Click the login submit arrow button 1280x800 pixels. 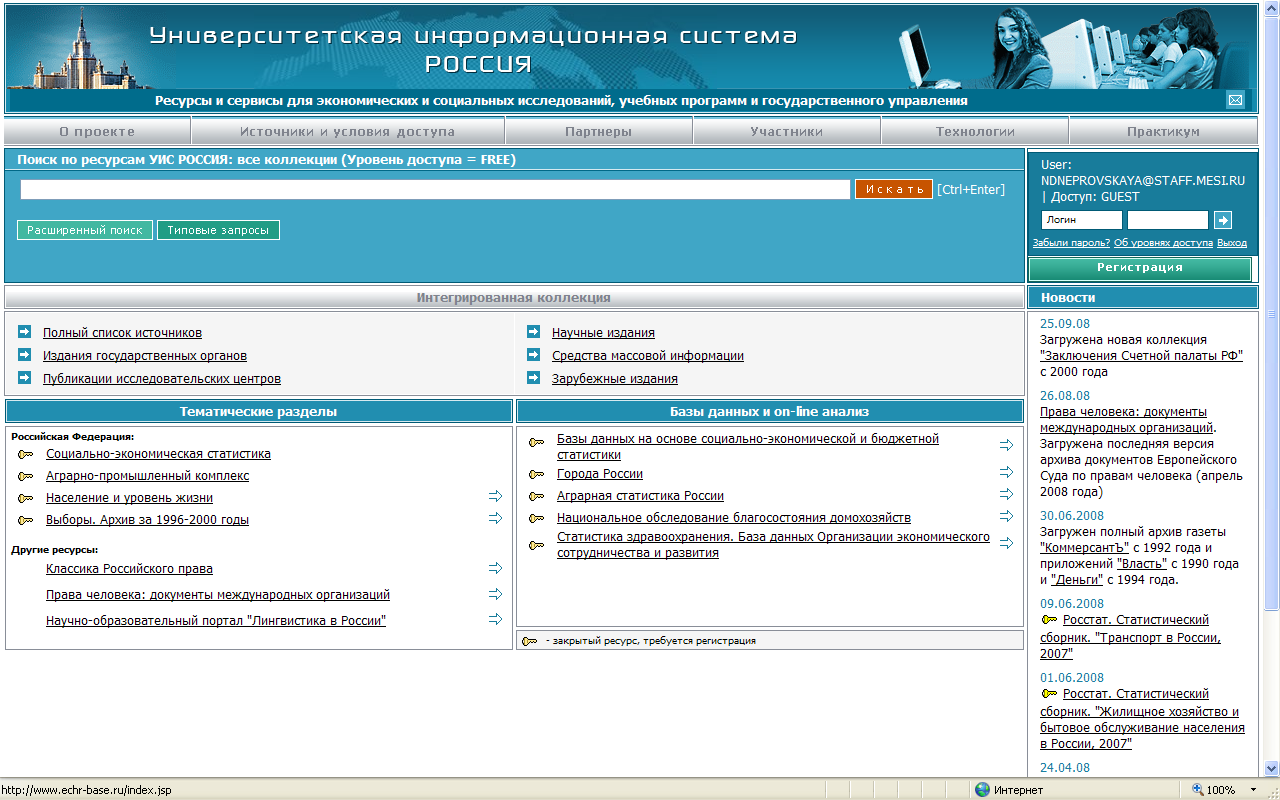pyautogui.click(x=1223, y=220)
